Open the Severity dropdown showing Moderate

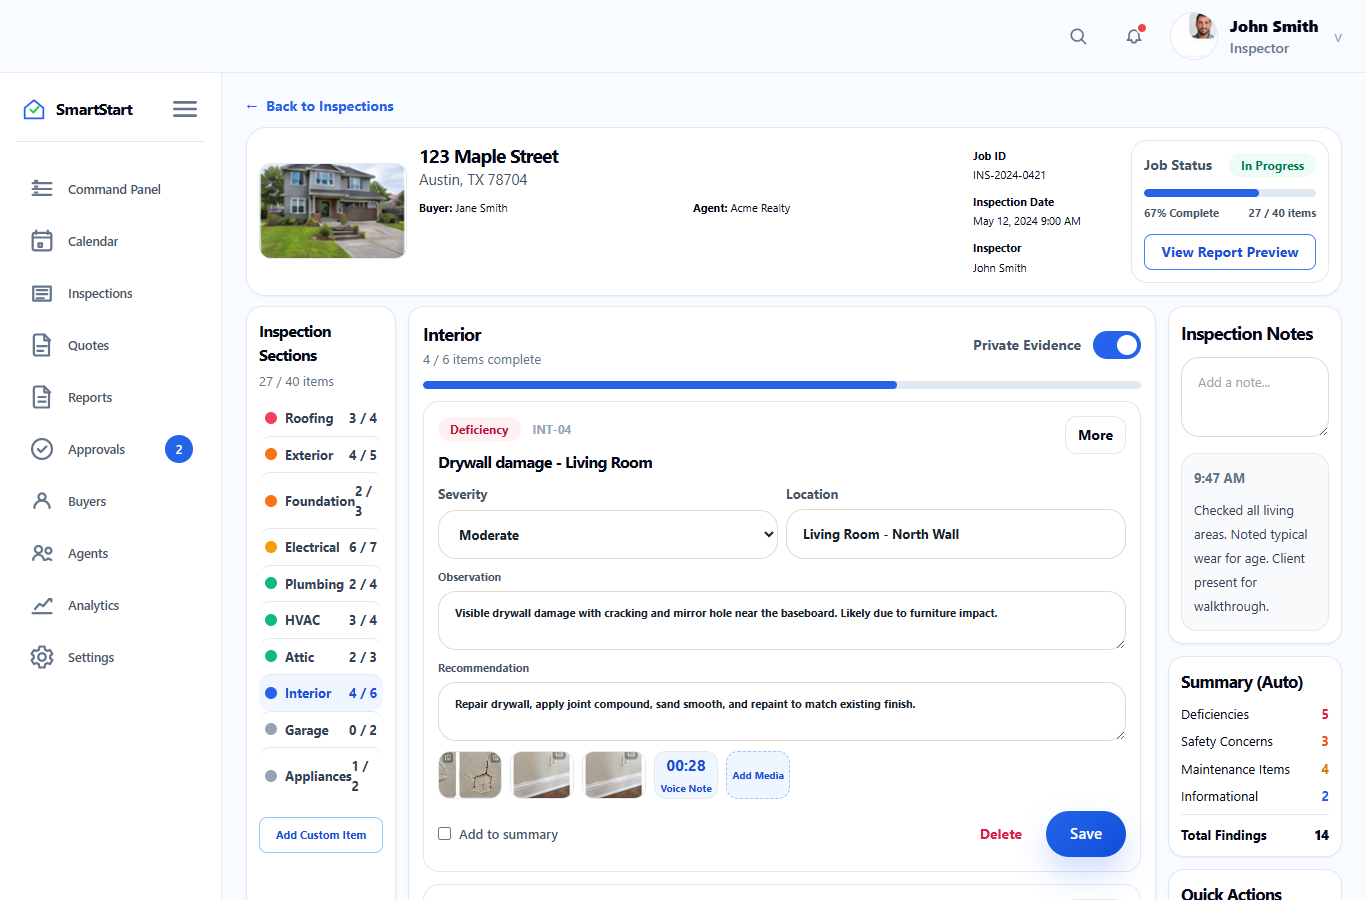coord(608,534)
